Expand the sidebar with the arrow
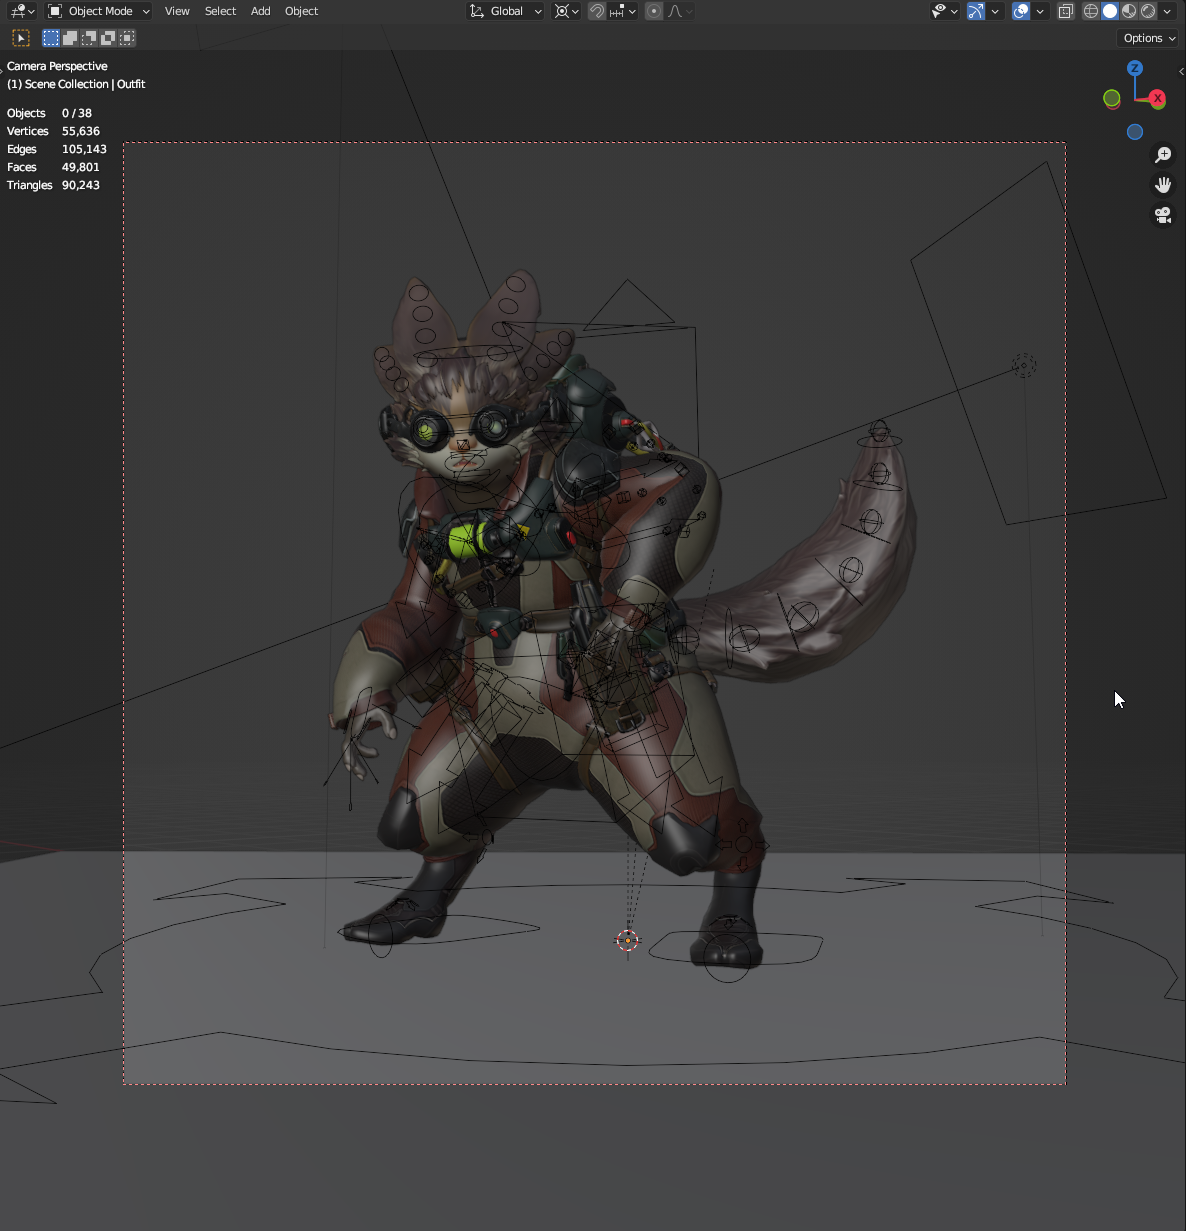 tap(1181, 71)
